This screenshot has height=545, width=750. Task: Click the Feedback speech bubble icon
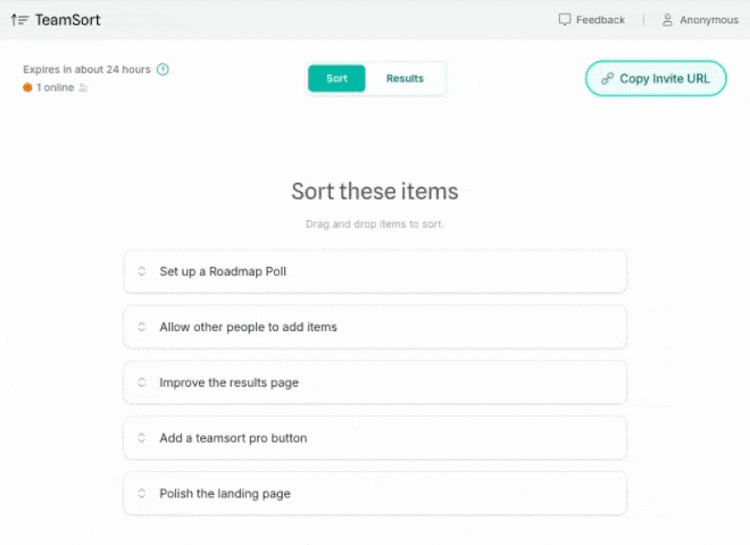(x=565, y=19)
